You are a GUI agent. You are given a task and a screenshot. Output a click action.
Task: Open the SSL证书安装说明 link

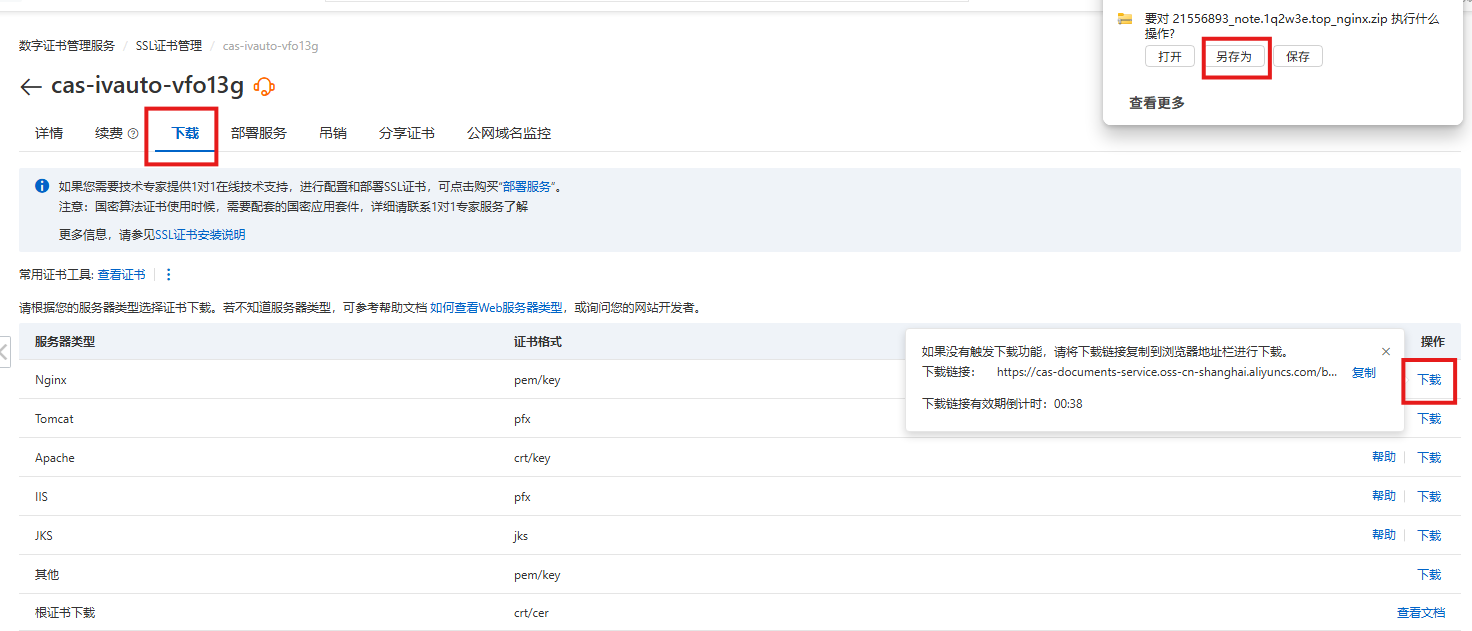click(200, 235)
